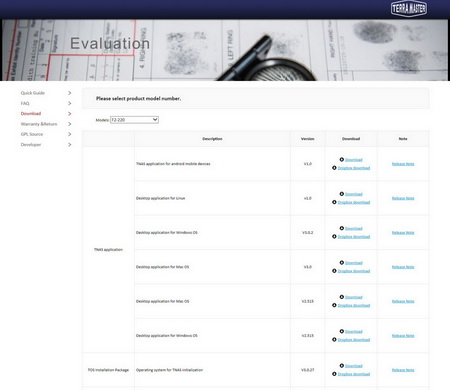450x390 pixels.
Task: Click the 'TOS Installation Package' category cell
Action: pyautogui.click(x=108, y=370)
